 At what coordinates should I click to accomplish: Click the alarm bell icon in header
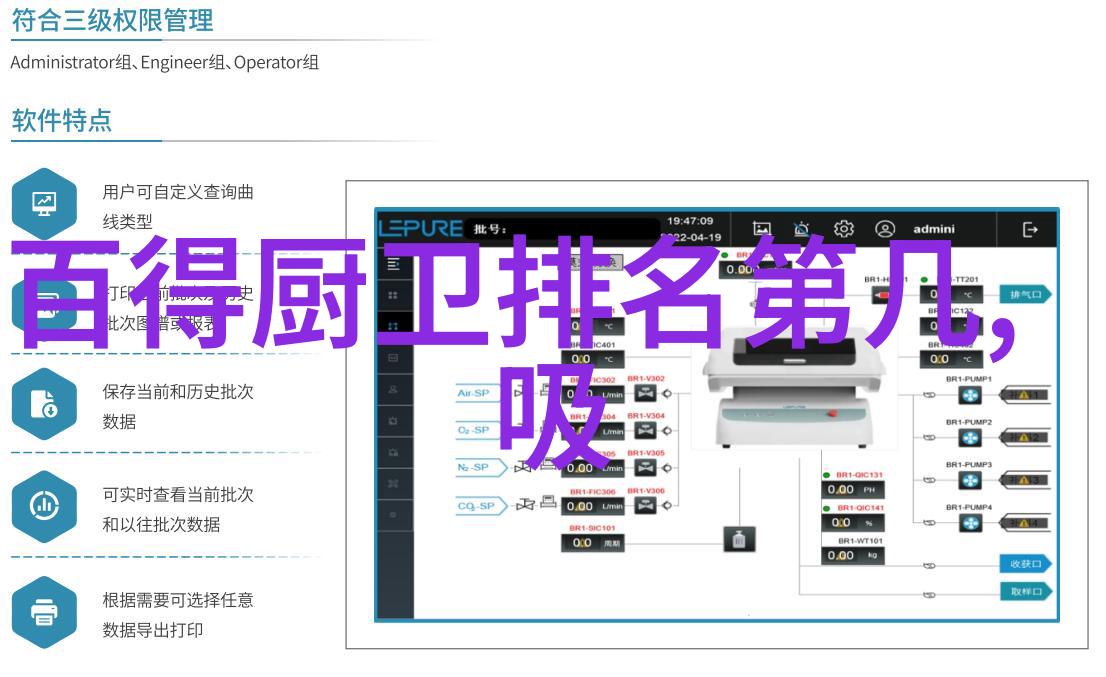[802, 229]
